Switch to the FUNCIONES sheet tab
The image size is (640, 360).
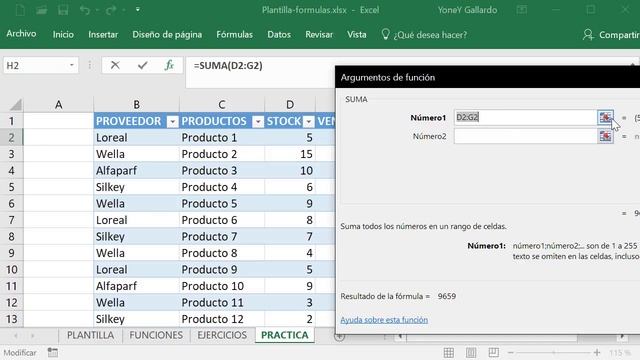pyautogui.click(x=156, y=335)
